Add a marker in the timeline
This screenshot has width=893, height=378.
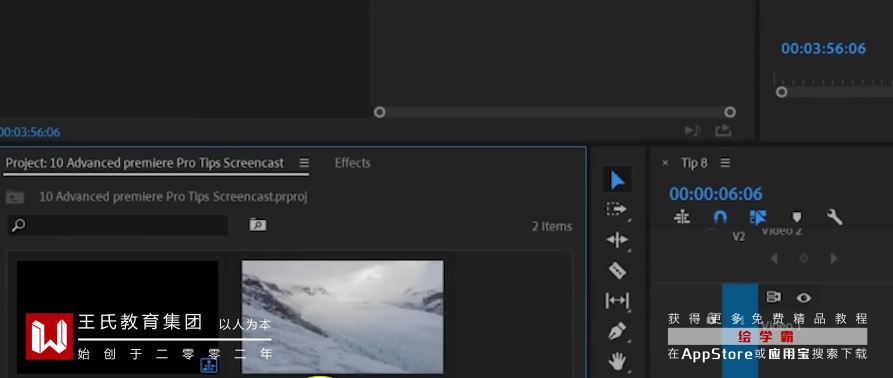click(797, 217)
